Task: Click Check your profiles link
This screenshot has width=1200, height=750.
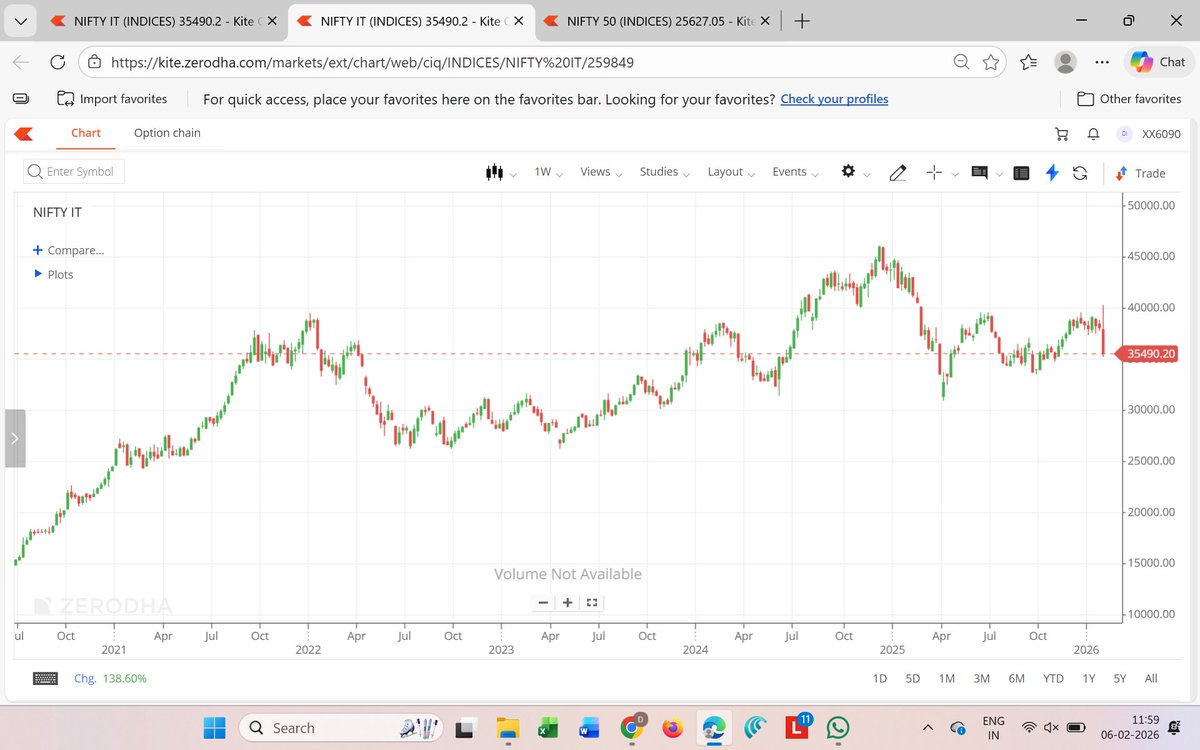Action: (834, 99)
